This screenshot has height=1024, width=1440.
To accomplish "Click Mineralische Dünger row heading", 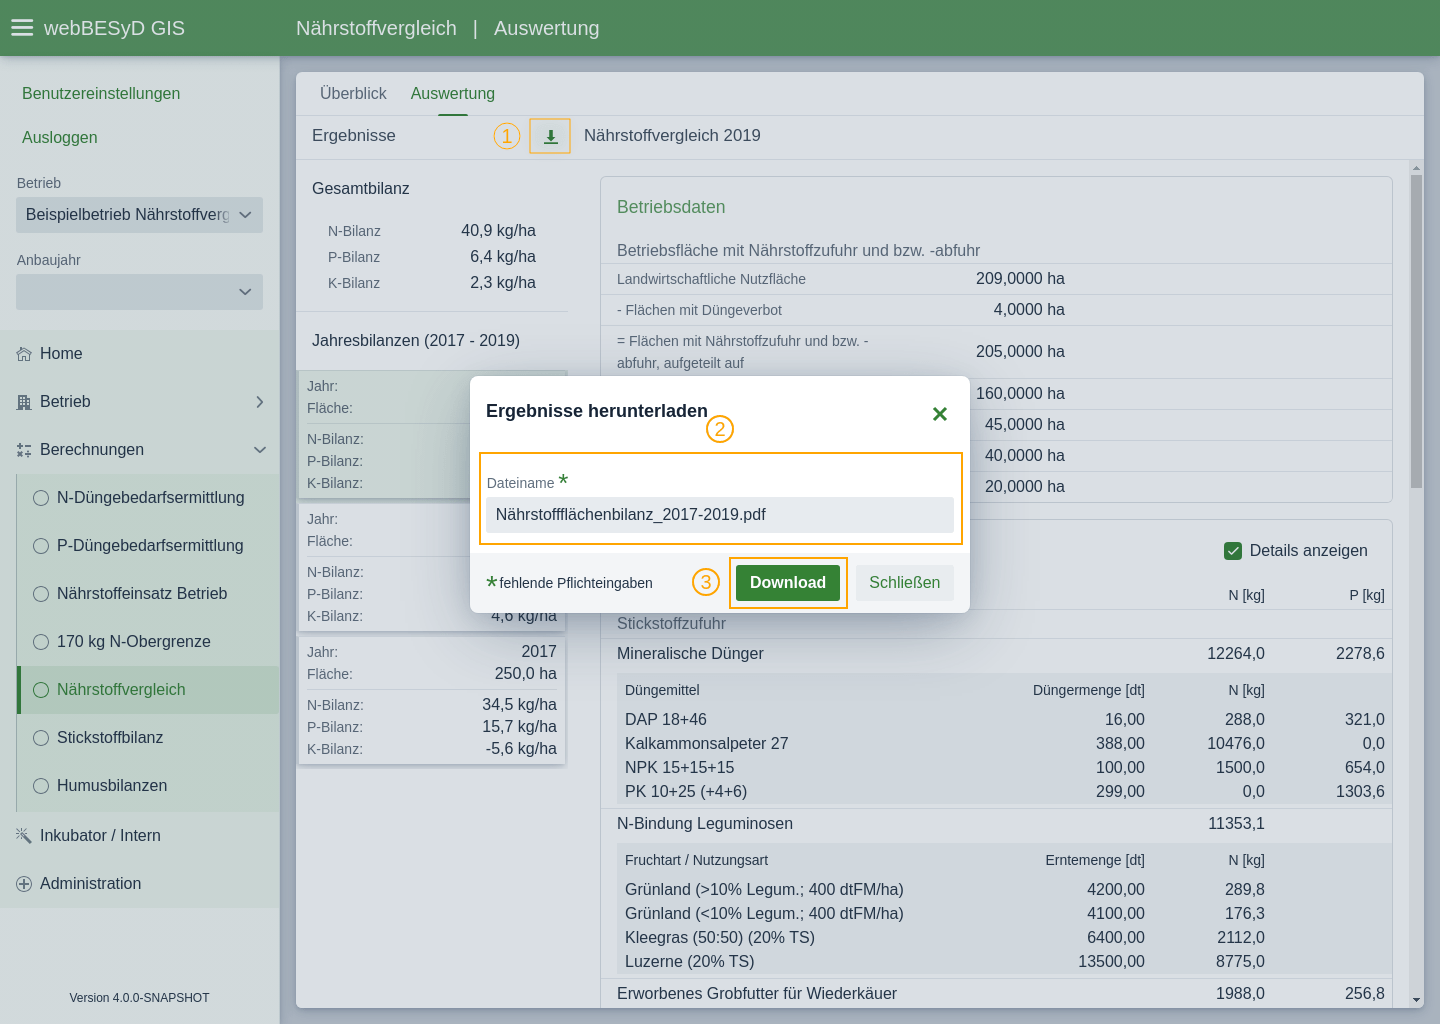I will [690, 654].
